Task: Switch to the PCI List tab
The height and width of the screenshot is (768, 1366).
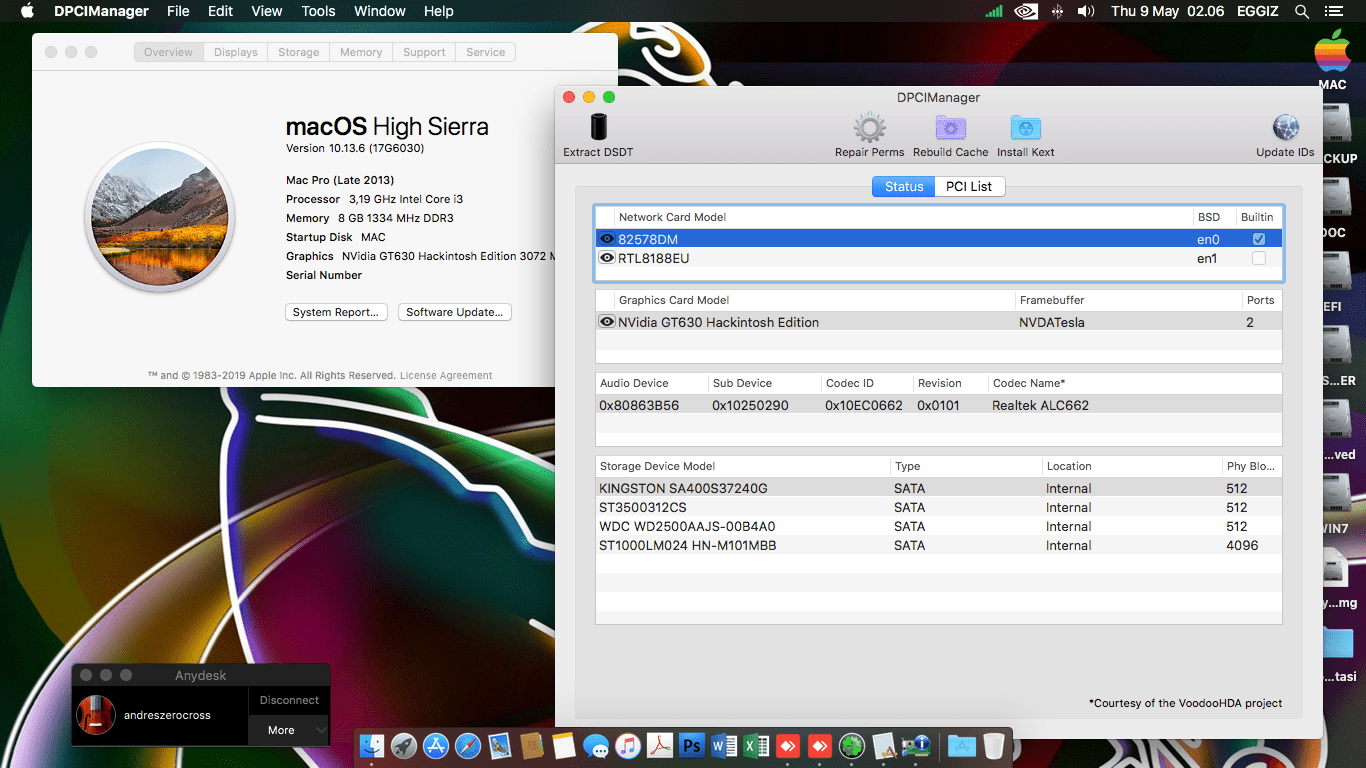Action: coord(969,186)
